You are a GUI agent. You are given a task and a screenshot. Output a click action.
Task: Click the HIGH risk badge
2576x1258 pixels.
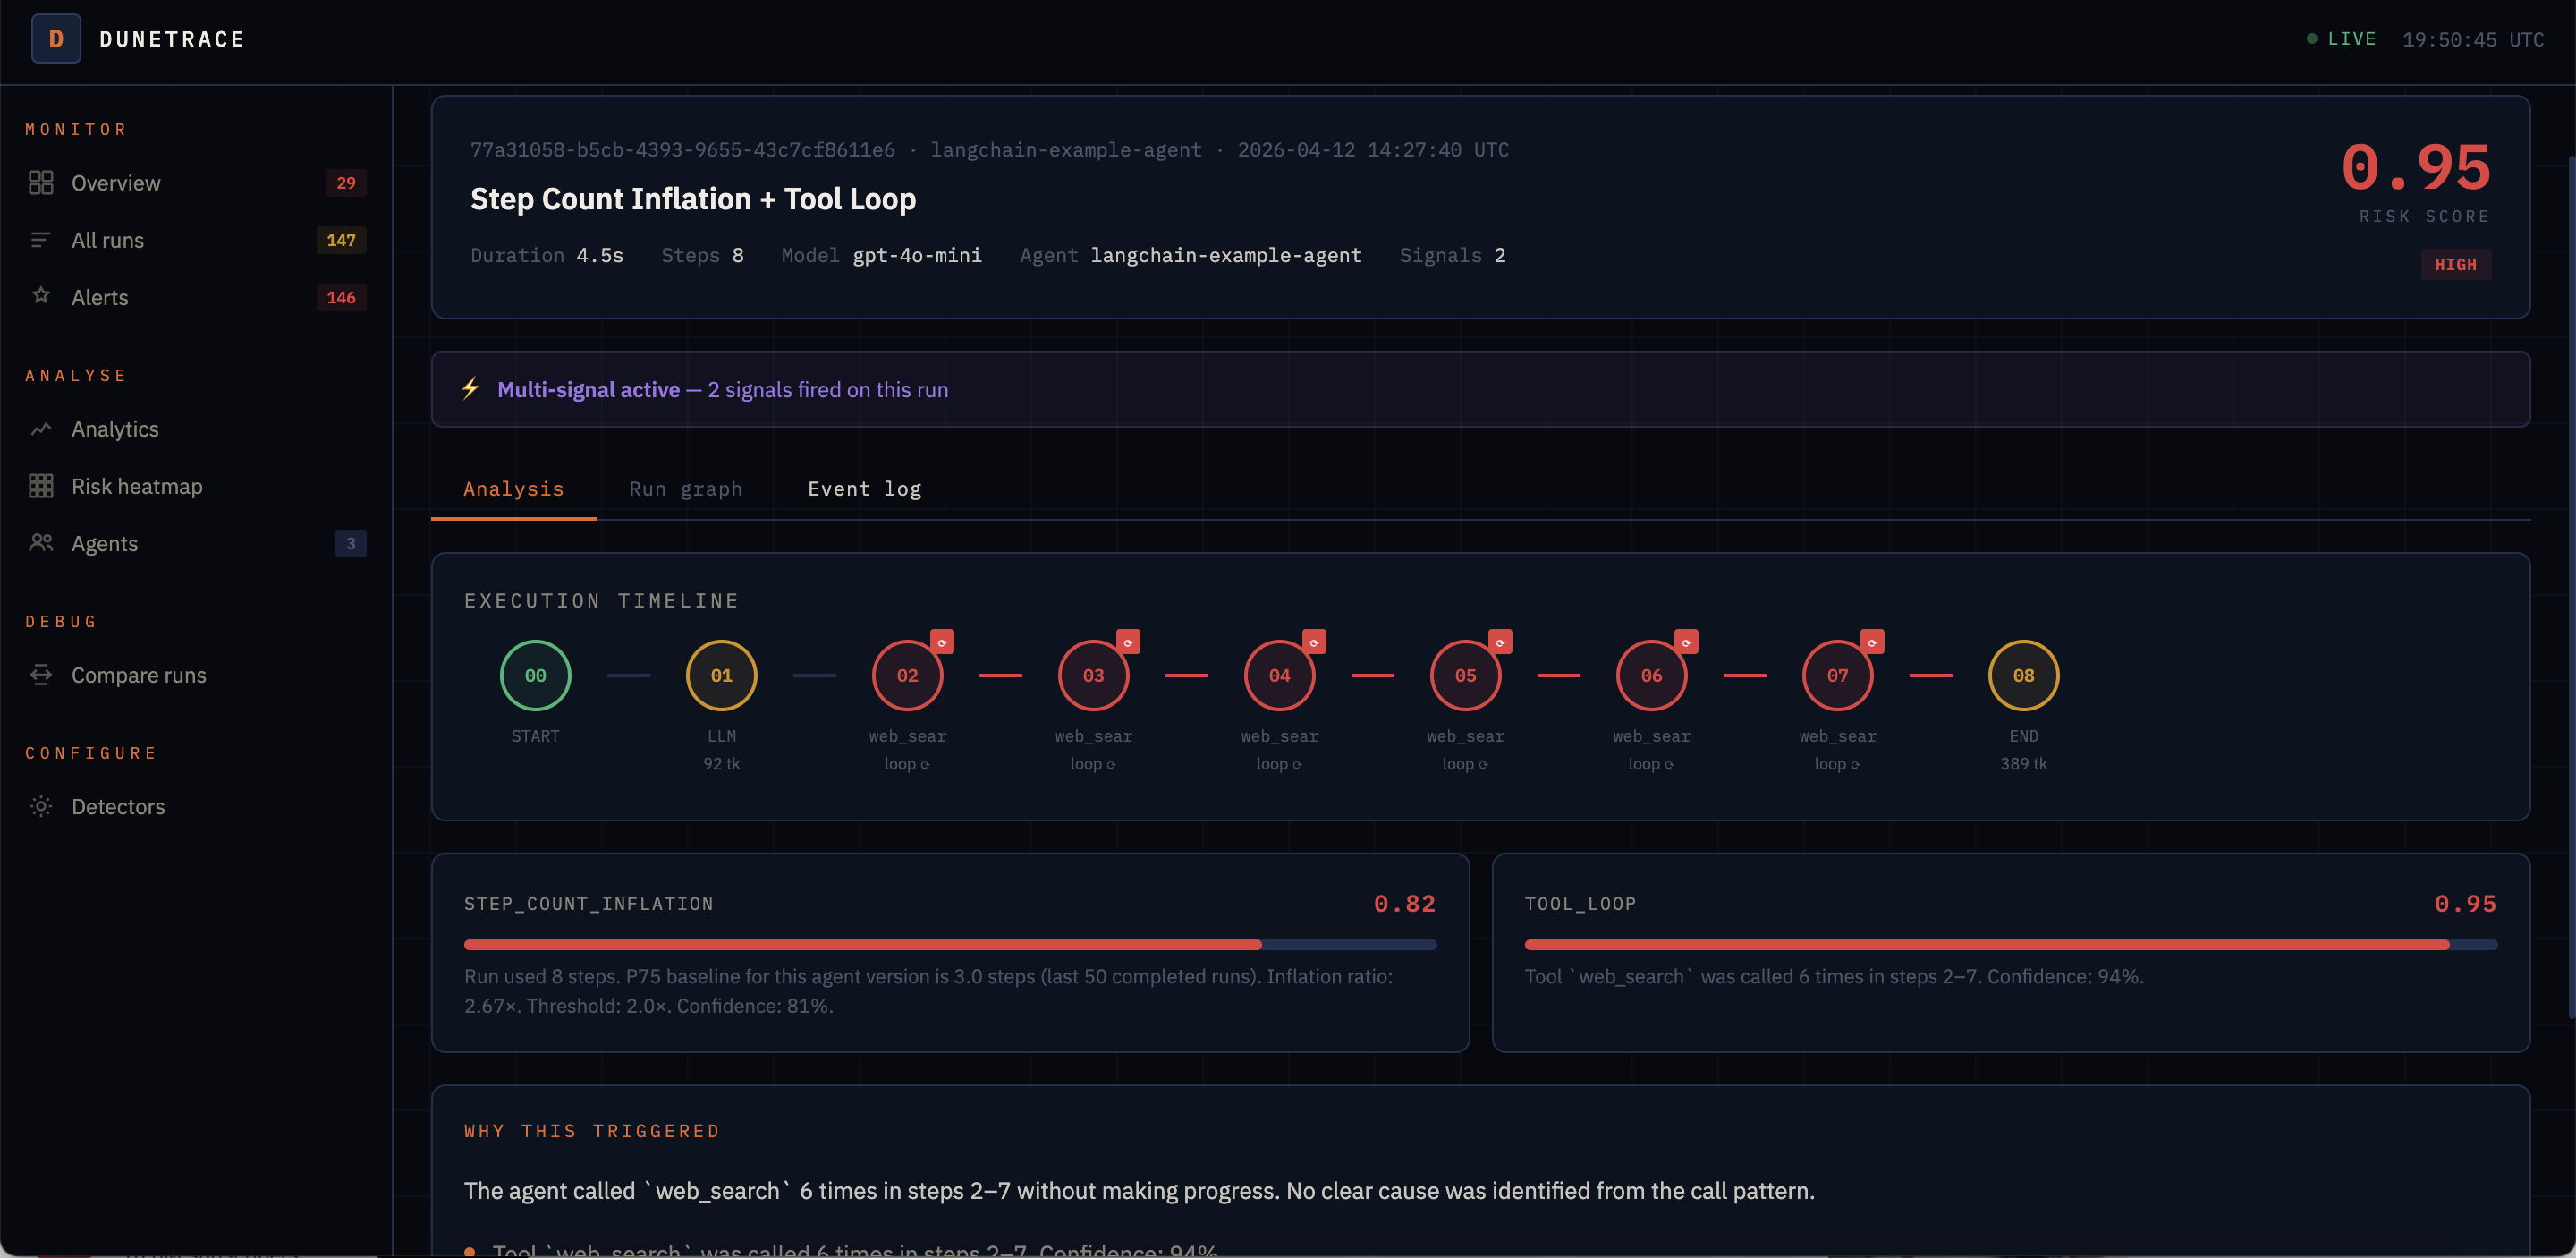(2456, 264)
